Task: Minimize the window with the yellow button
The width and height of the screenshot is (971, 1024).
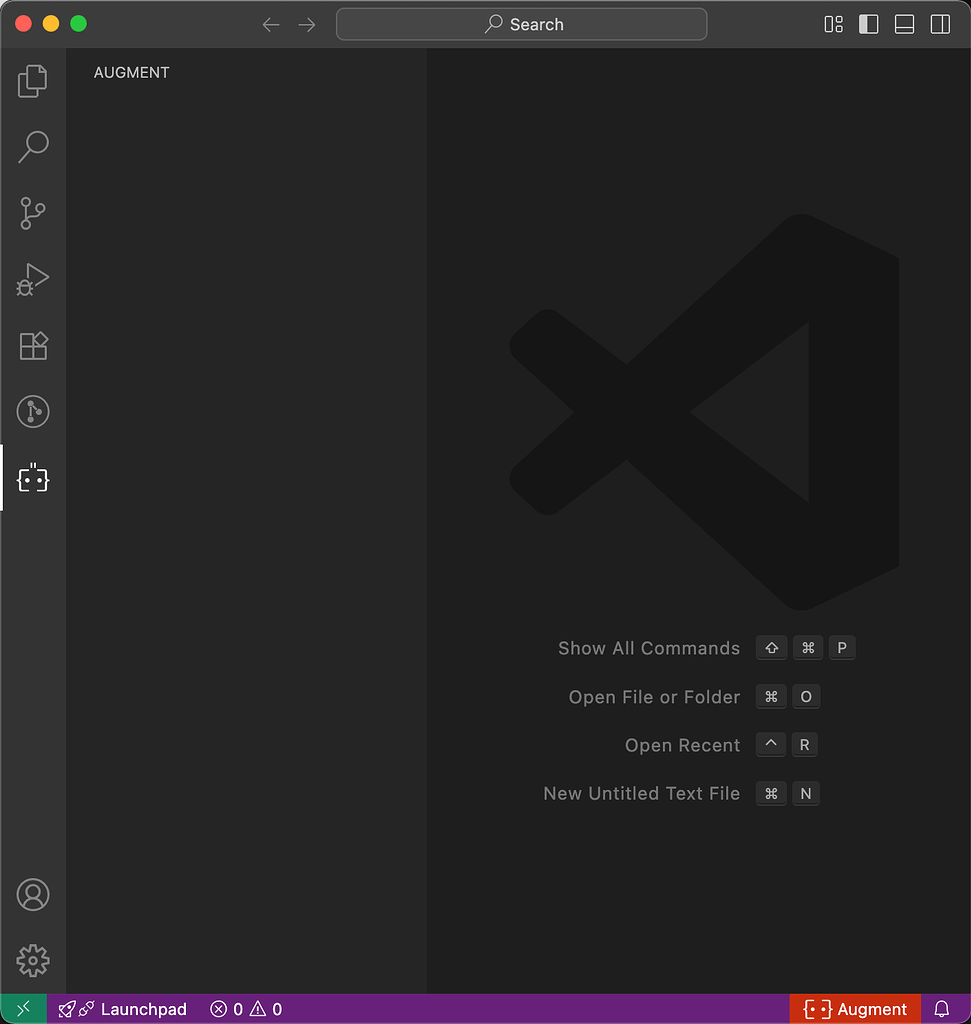Action: point(51,24)
